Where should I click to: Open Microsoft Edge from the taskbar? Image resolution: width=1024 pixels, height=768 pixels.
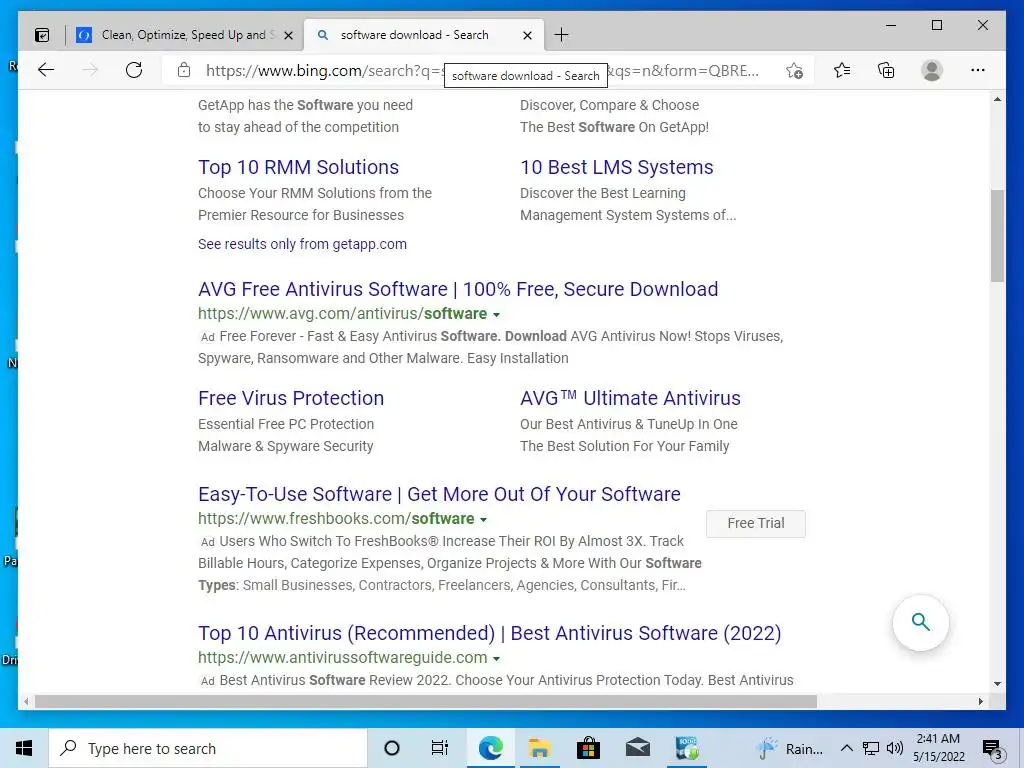point(490,748)
